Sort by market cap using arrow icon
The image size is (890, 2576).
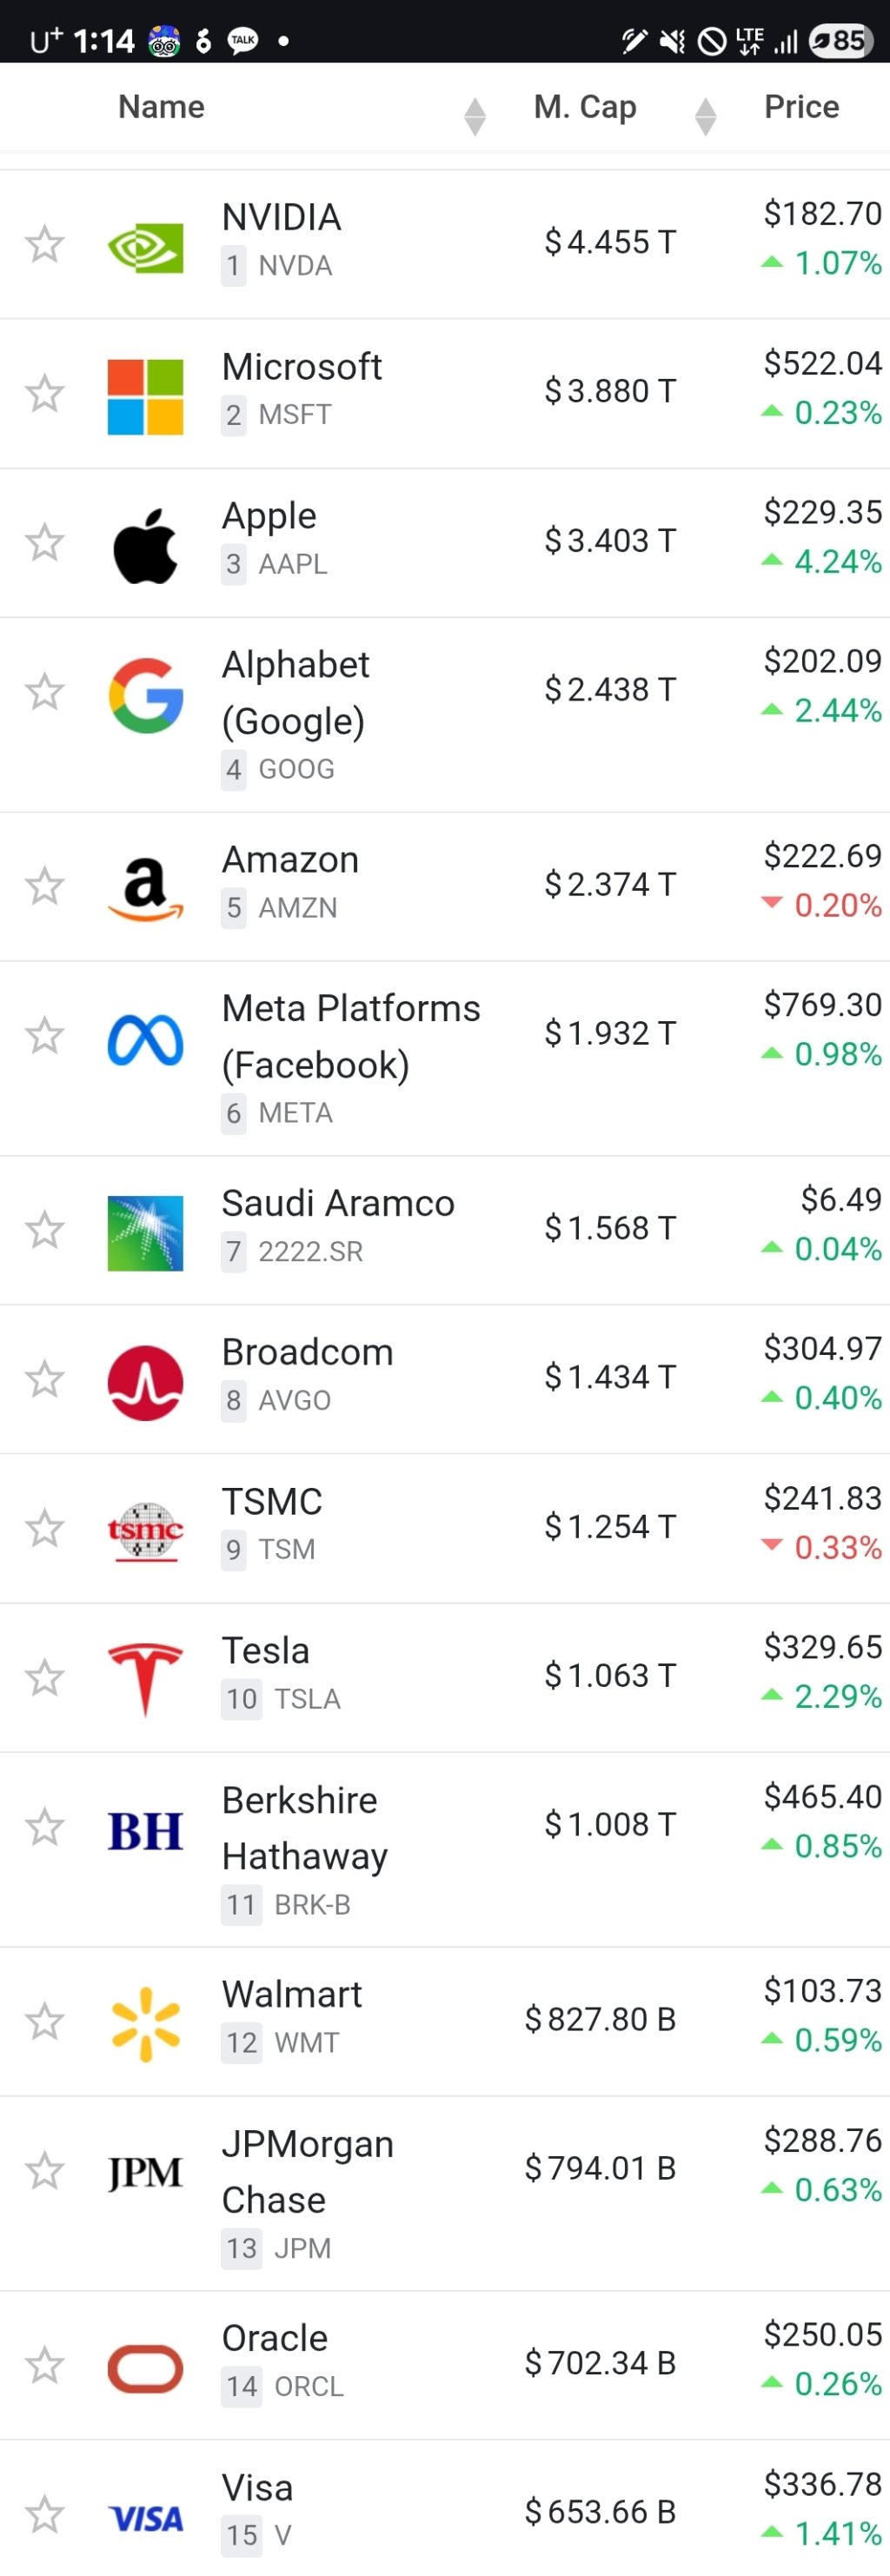click(705, 116)
